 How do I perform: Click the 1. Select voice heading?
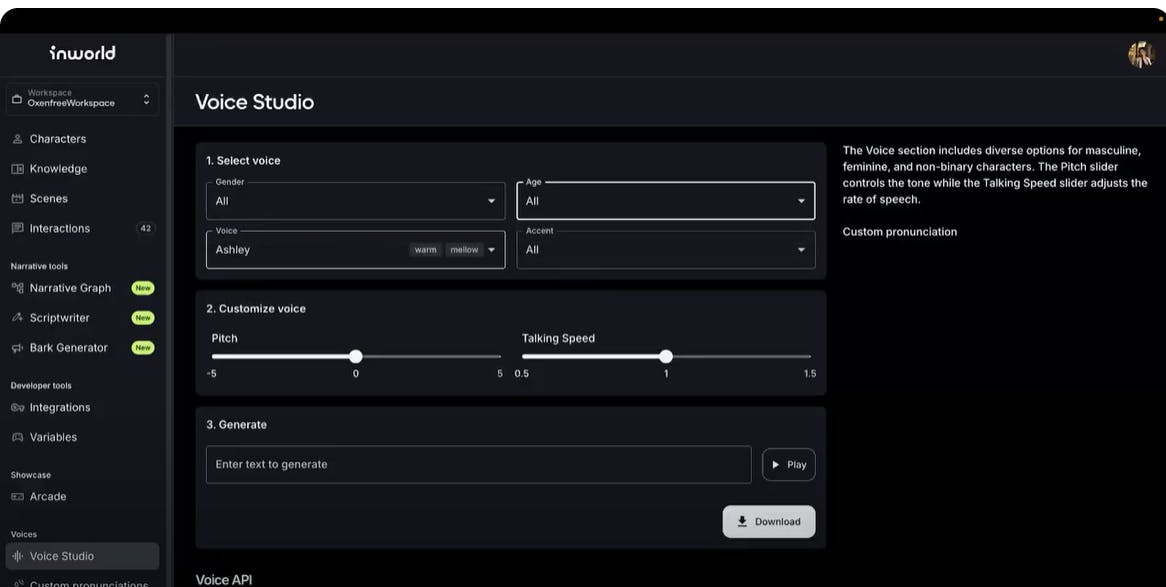(243, 161)
